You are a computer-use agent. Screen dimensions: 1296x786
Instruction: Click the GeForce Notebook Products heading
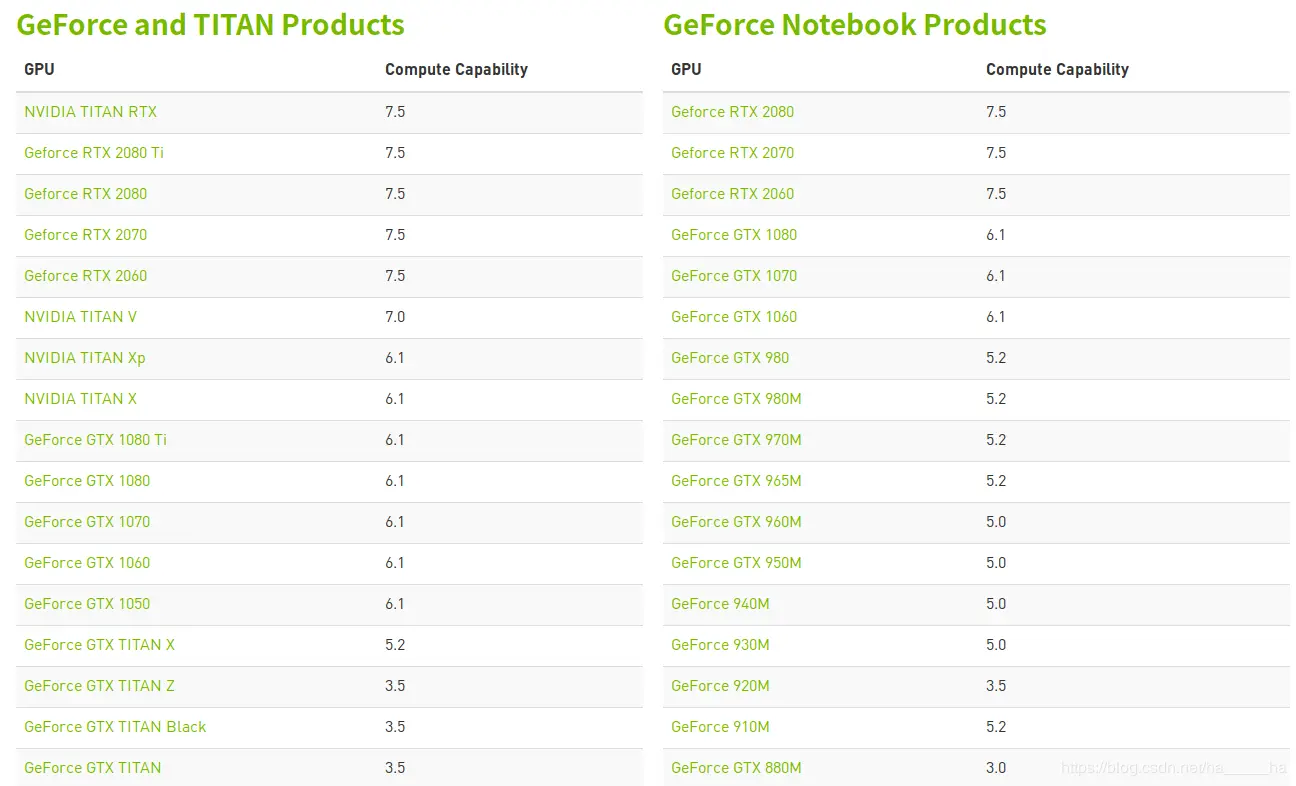point(854,25)
